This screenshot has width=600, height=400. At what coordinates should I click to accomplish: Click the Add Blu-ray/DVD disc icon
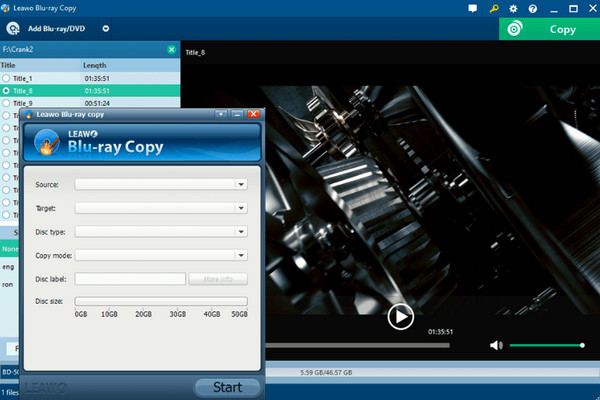click(x=13, y=28)
